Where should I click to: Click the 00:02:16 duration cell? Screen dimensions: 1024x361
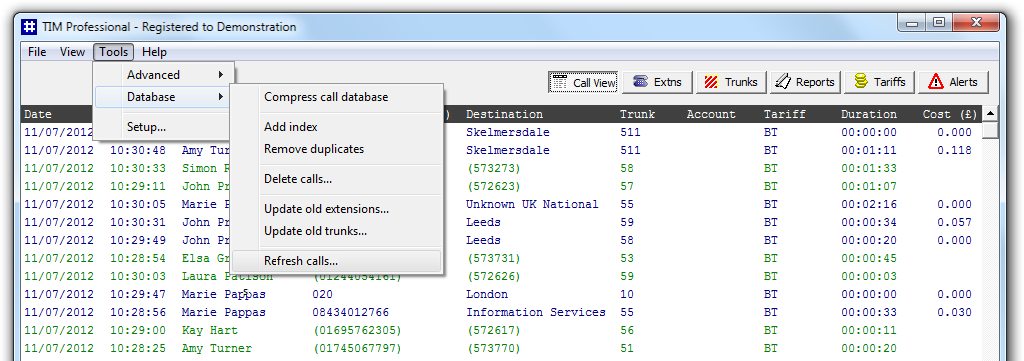coord(869,204)
